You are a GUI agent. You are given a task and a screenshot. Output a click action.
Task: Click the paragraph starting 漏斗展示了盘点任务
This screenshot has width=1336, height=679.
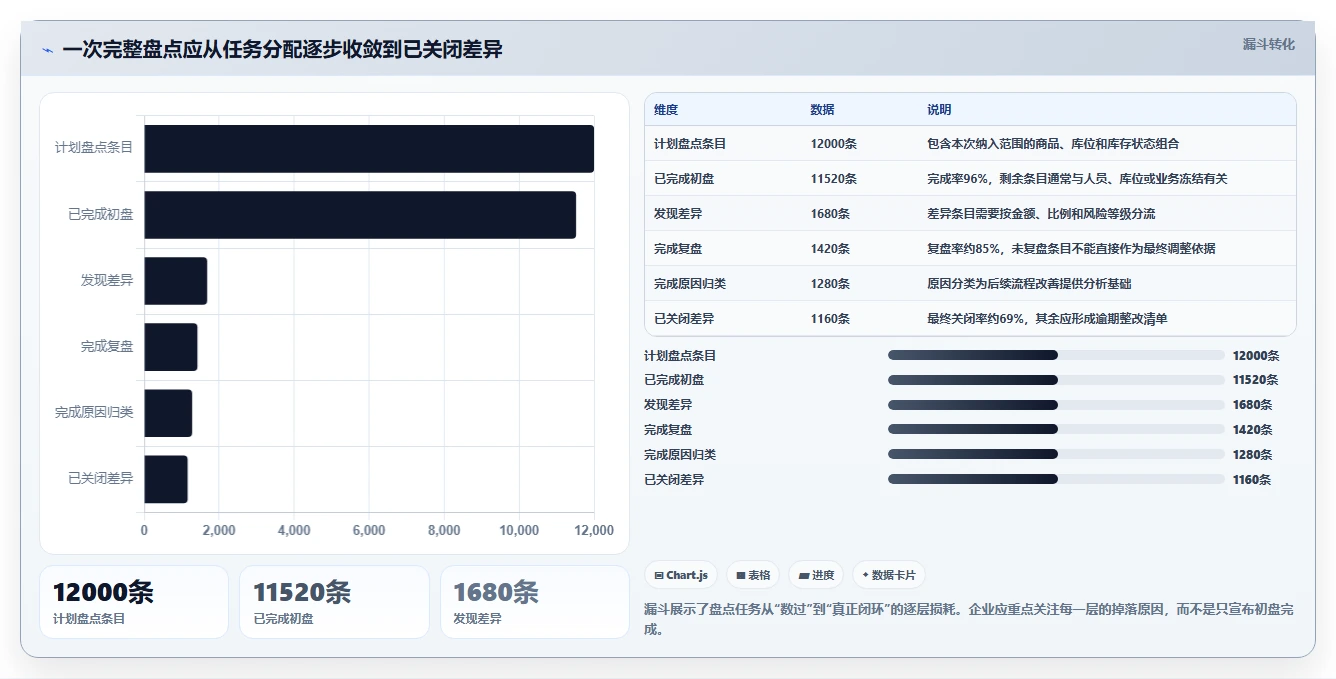click(969, 619)
